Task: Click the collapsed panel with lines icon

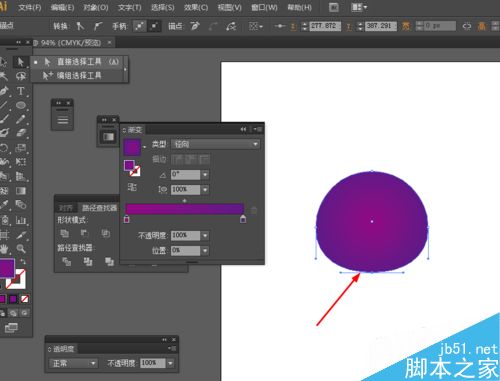Action: [x=63, y=120]
